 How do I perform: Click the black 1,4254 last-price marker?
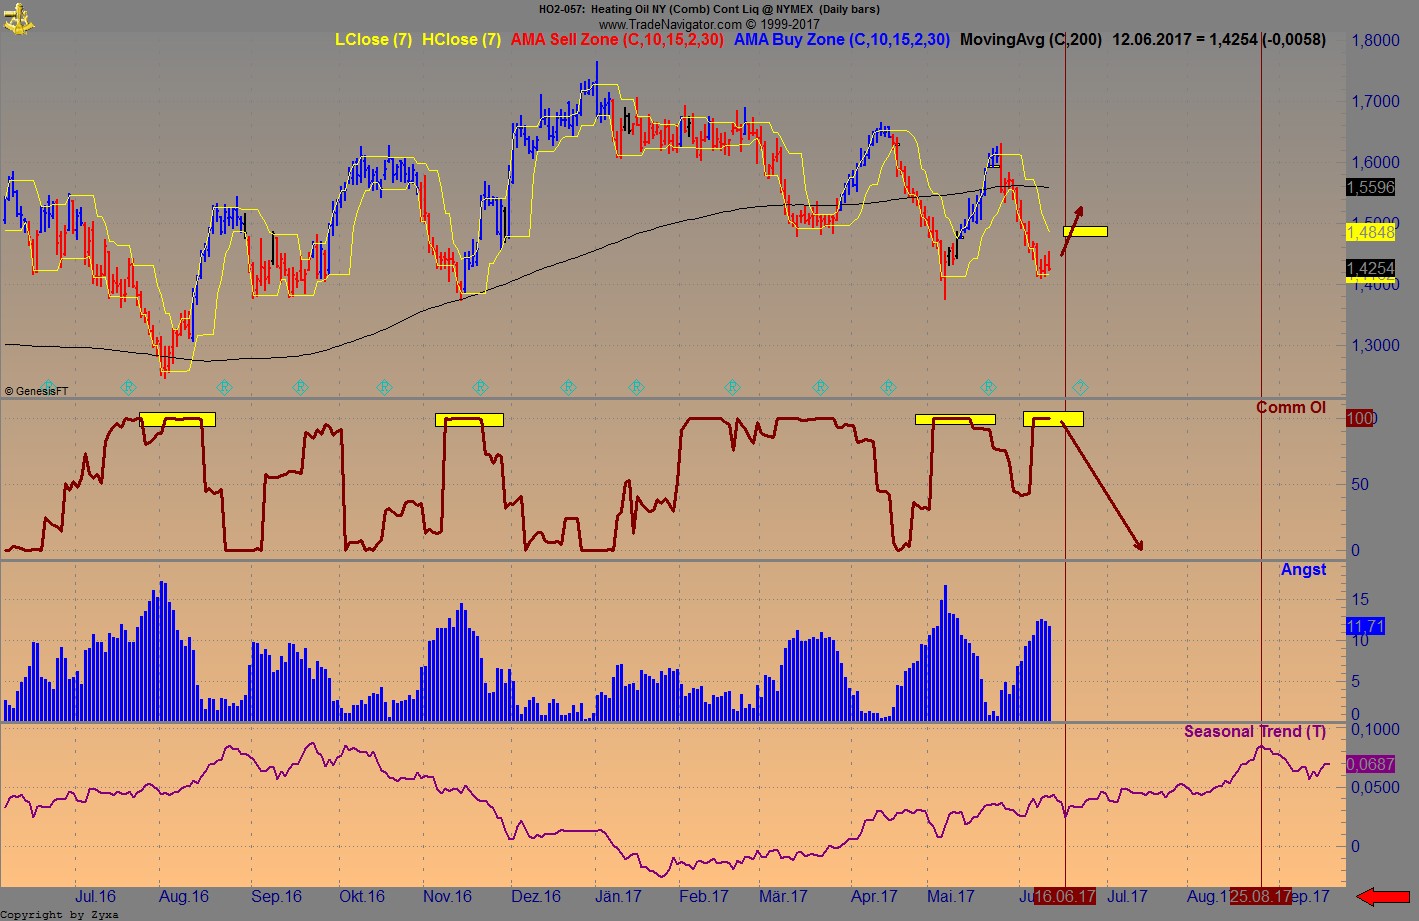[x=1370, y=268]
